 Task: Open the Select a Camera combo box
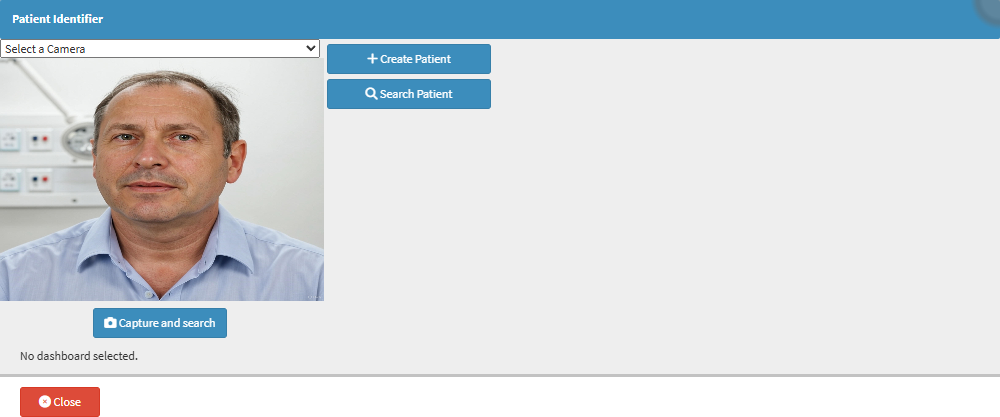(159, 48)
